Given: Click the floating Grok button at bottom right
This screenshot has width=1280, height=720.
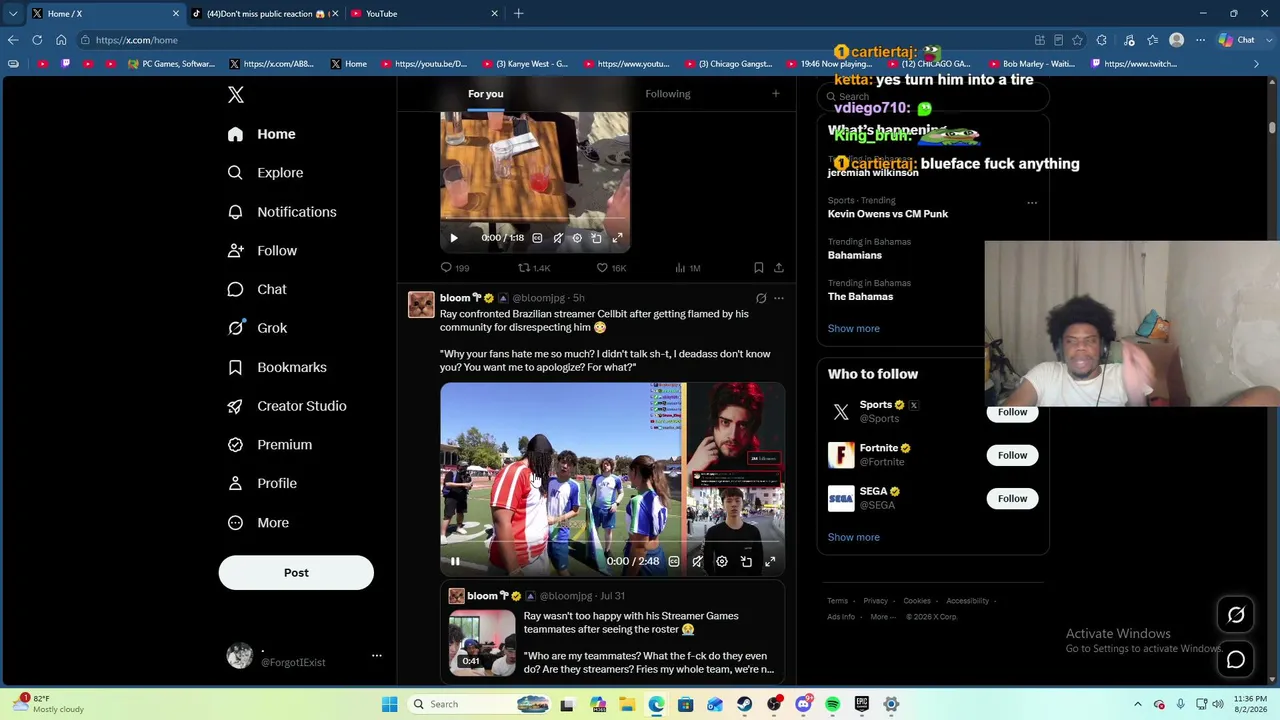Looking at the screenshot, I should click(1236, 615).
